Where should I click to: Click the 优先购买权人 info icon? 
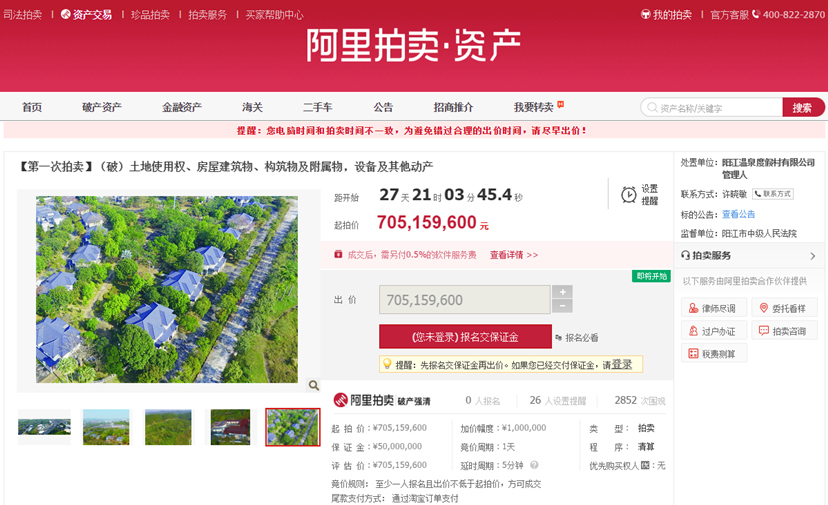click(x=645, y=465)
